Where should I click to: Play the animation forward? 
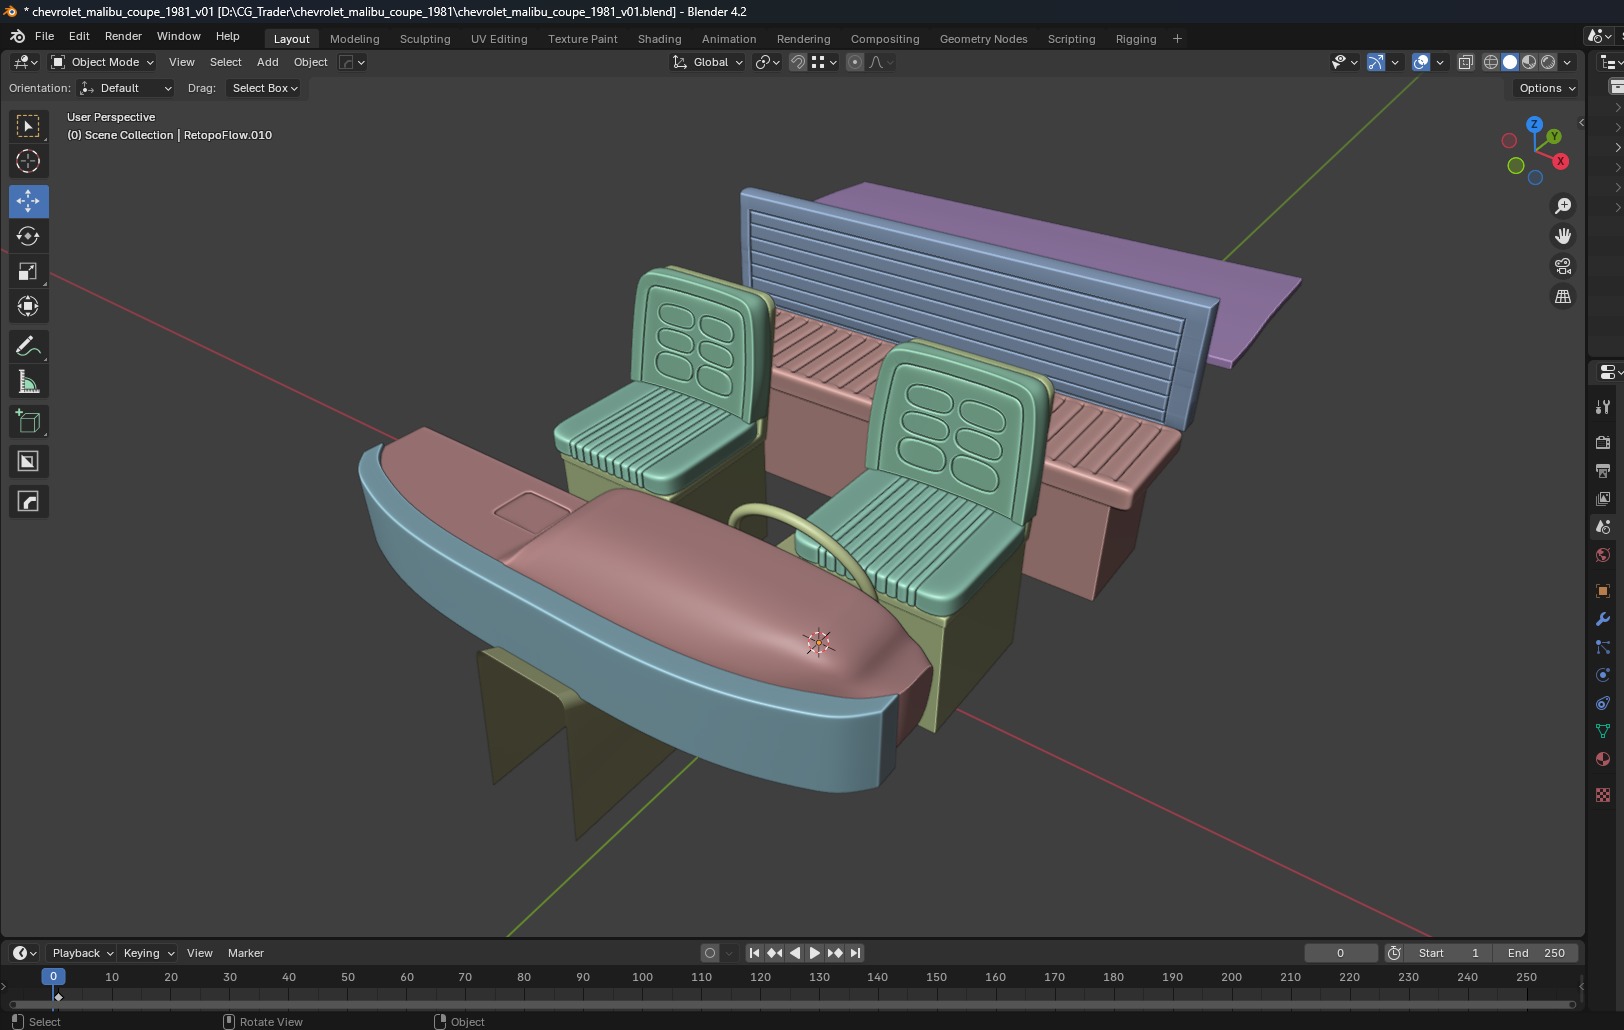pyautogui.click(x=815, y=953)
